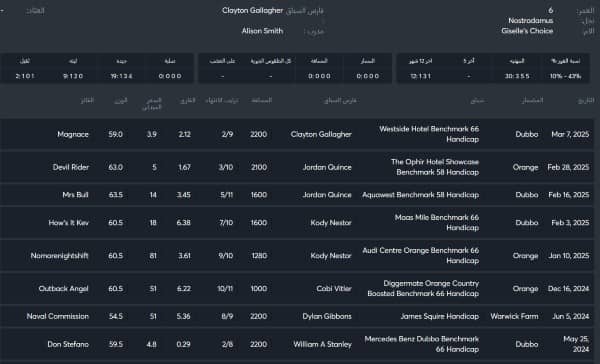Click date Dec 16, 2024
Viewport: 600px width, 364px height.
568,289
